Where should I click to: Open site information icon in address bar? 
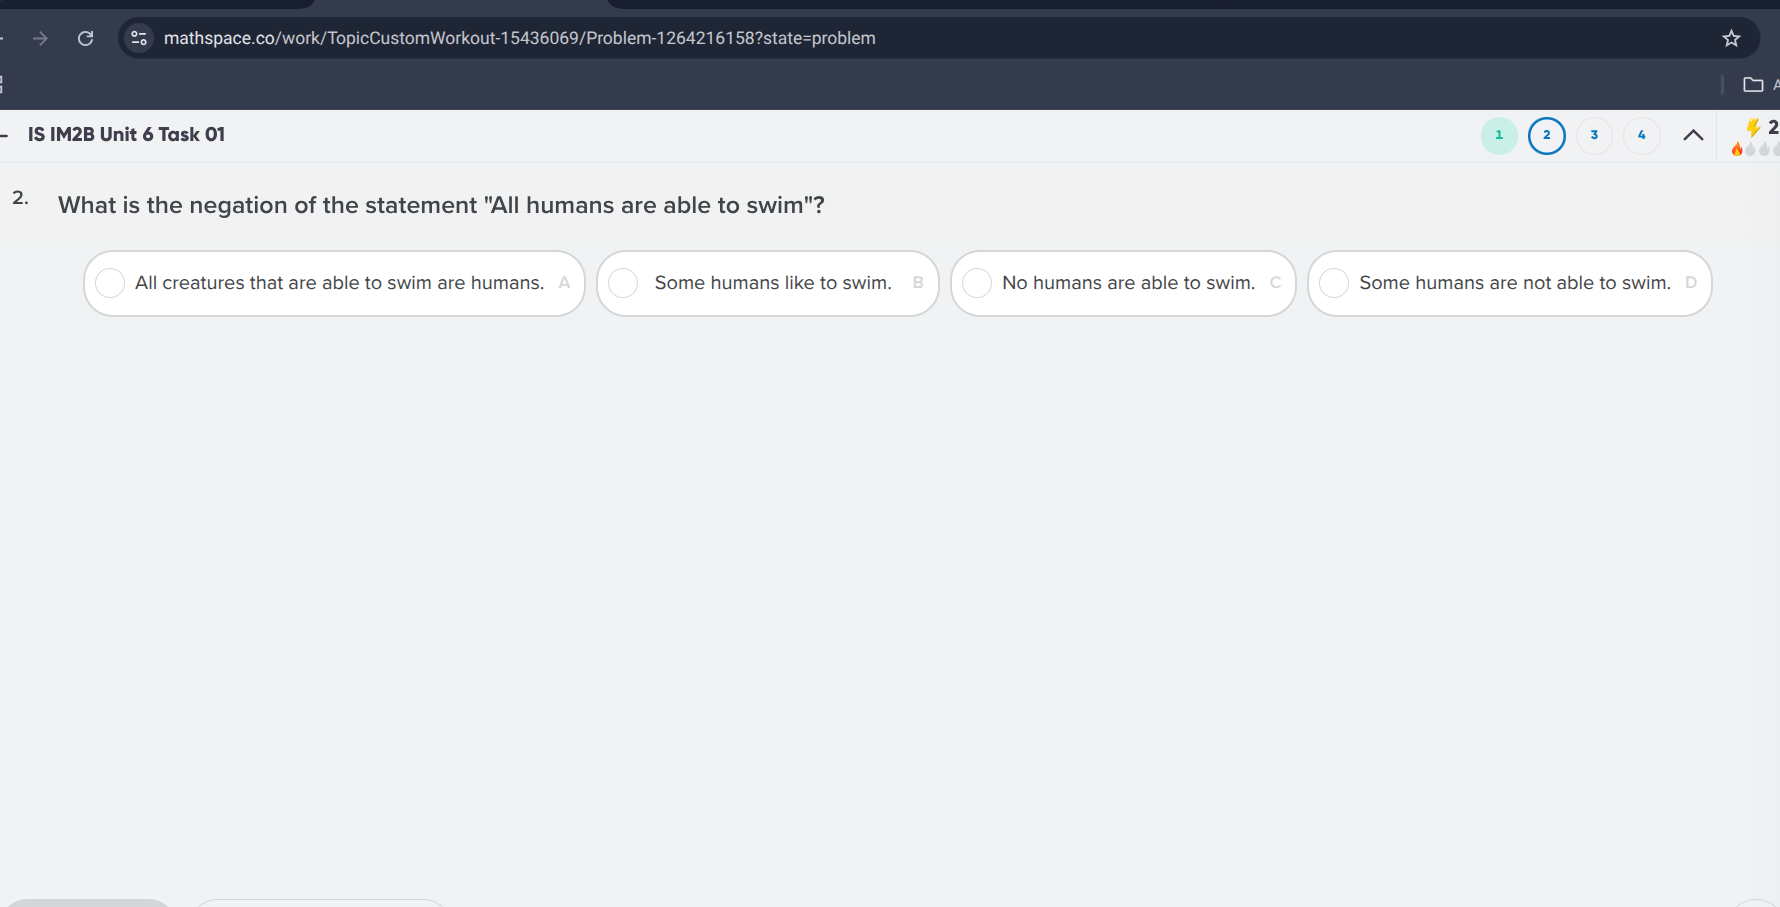(139, 38)
